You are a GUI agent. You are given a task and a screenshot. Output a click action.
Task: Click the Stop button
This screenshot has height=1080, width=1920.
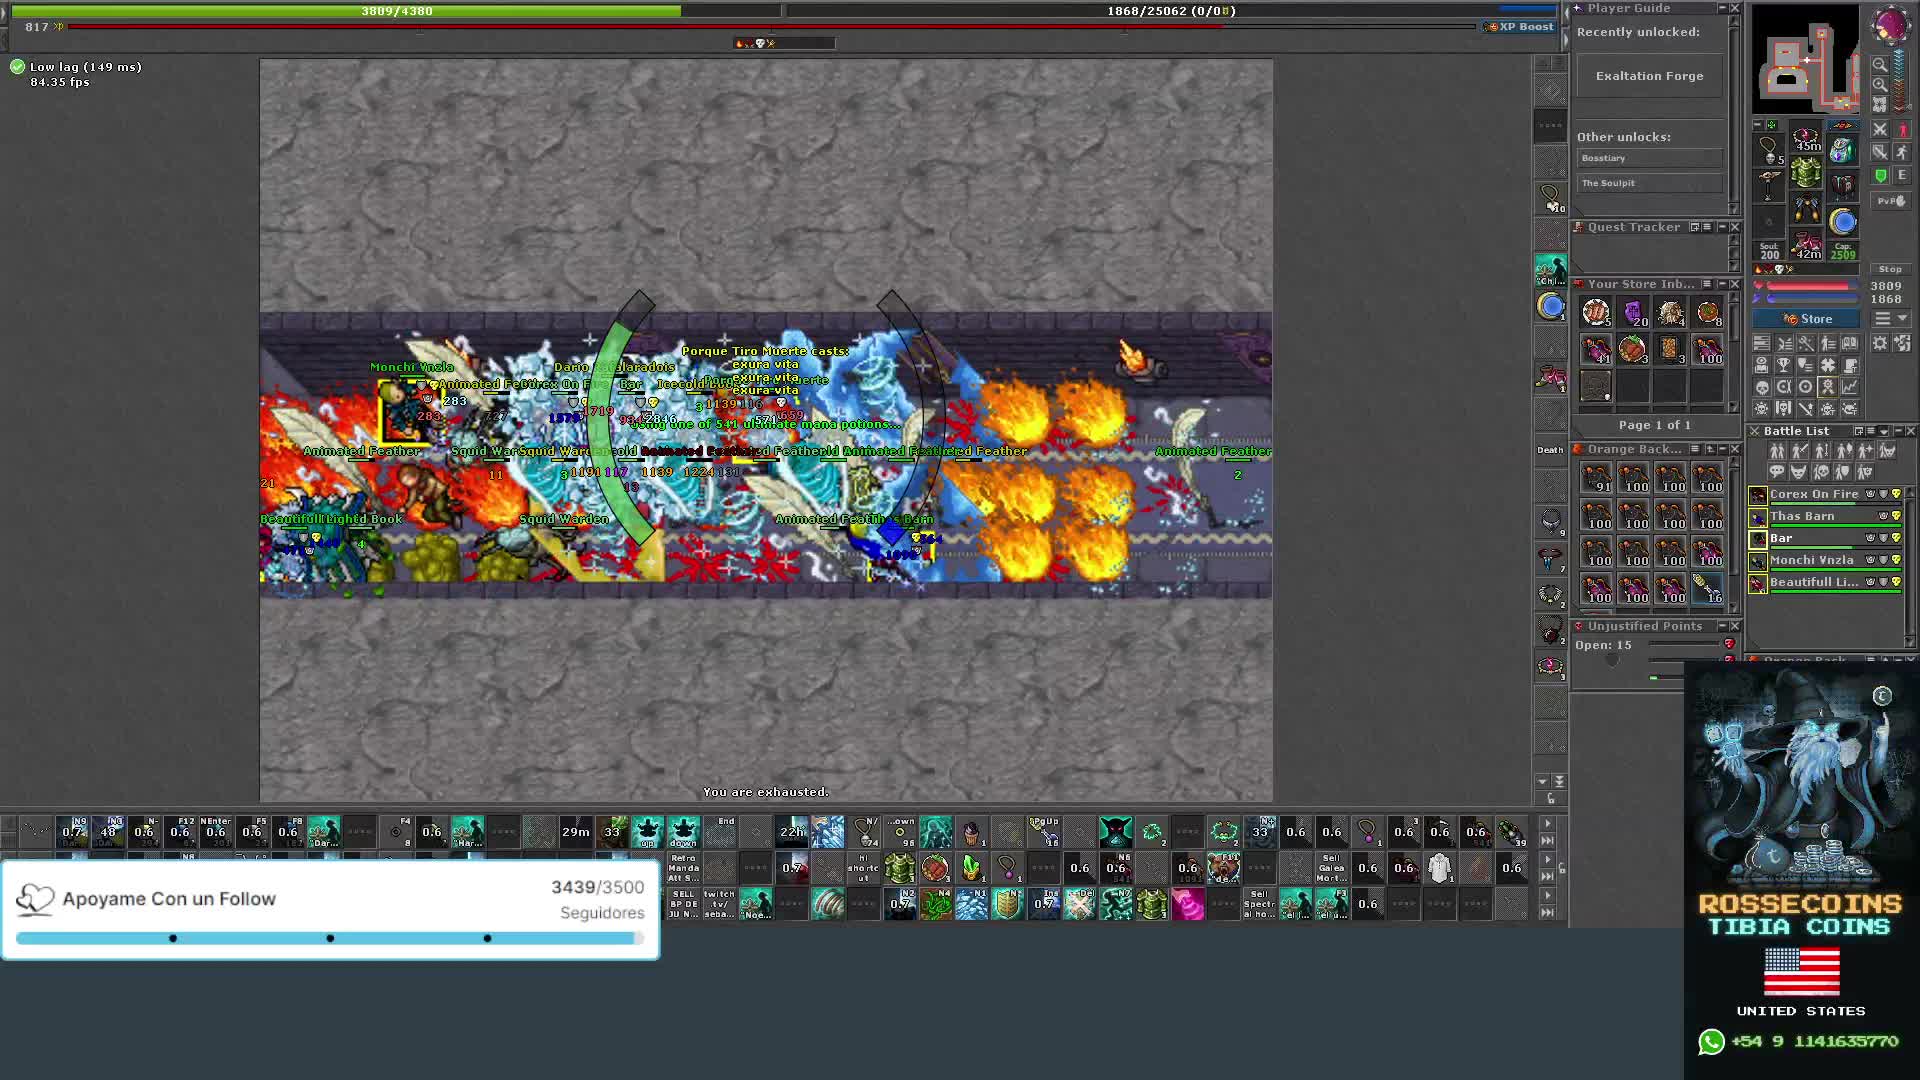[1891, 269]
